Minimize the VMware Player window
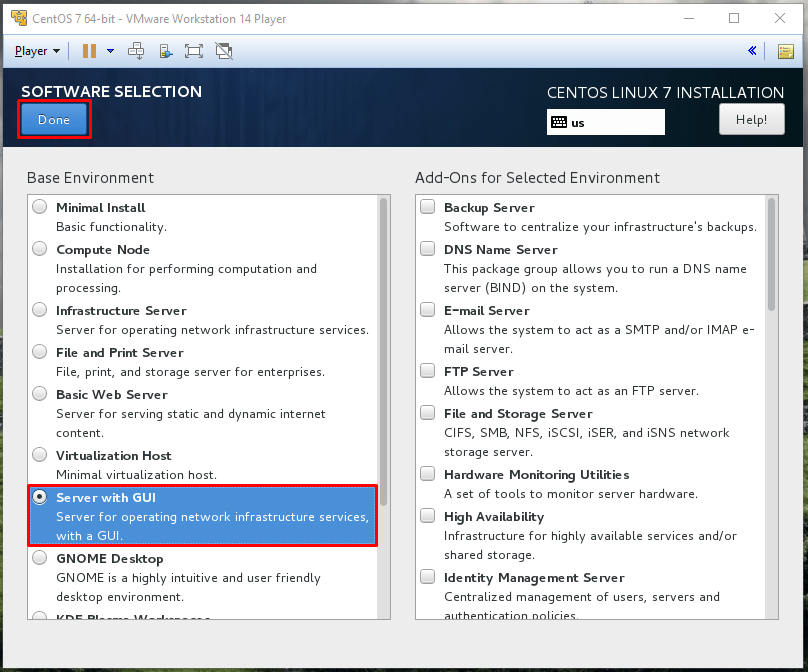This screenshot has height=672, width=808. coord(689,19)
